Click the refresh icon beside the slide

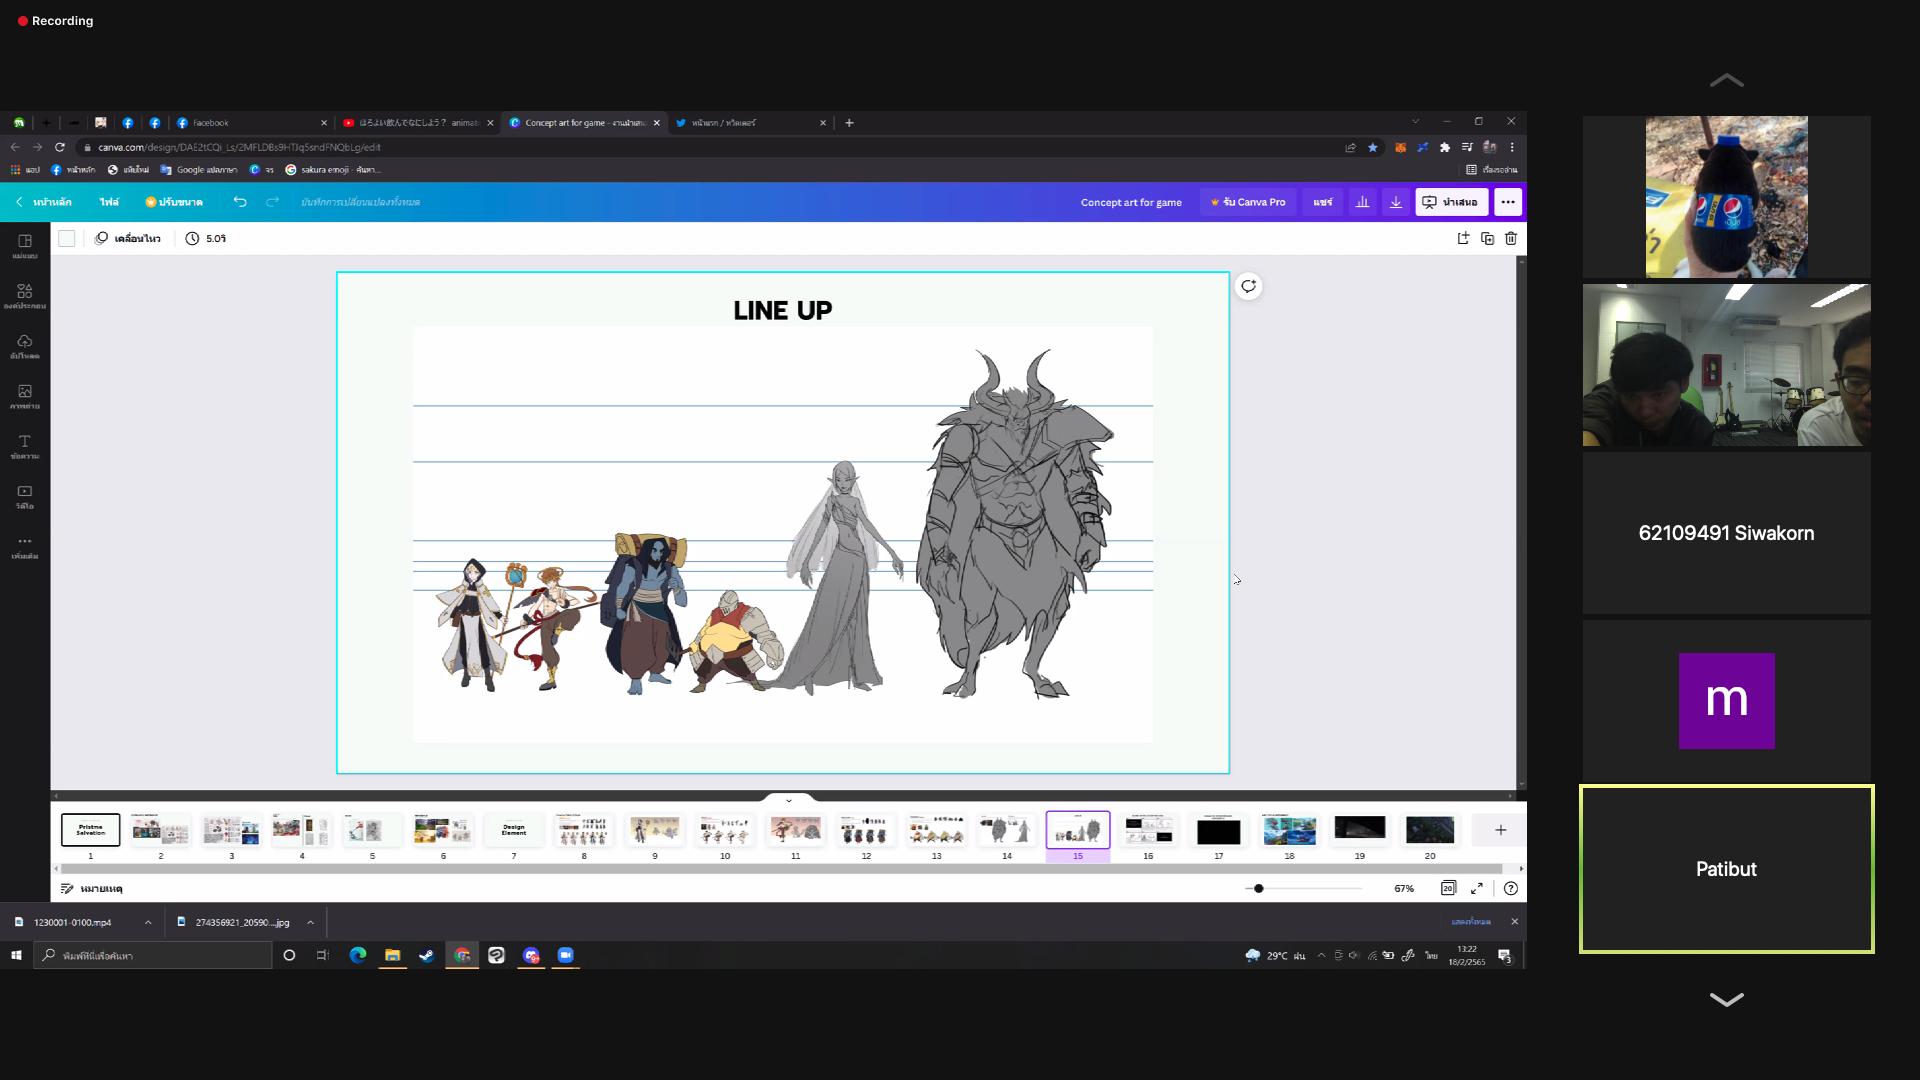click(1248, 287)
